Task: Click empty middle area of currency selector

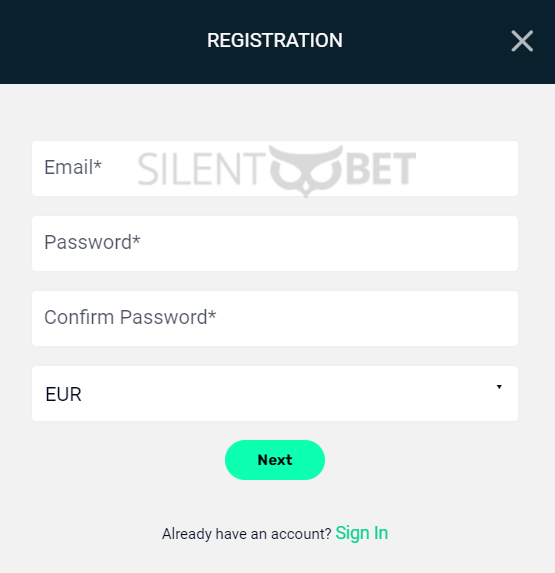Action: (x=275, y=393)
